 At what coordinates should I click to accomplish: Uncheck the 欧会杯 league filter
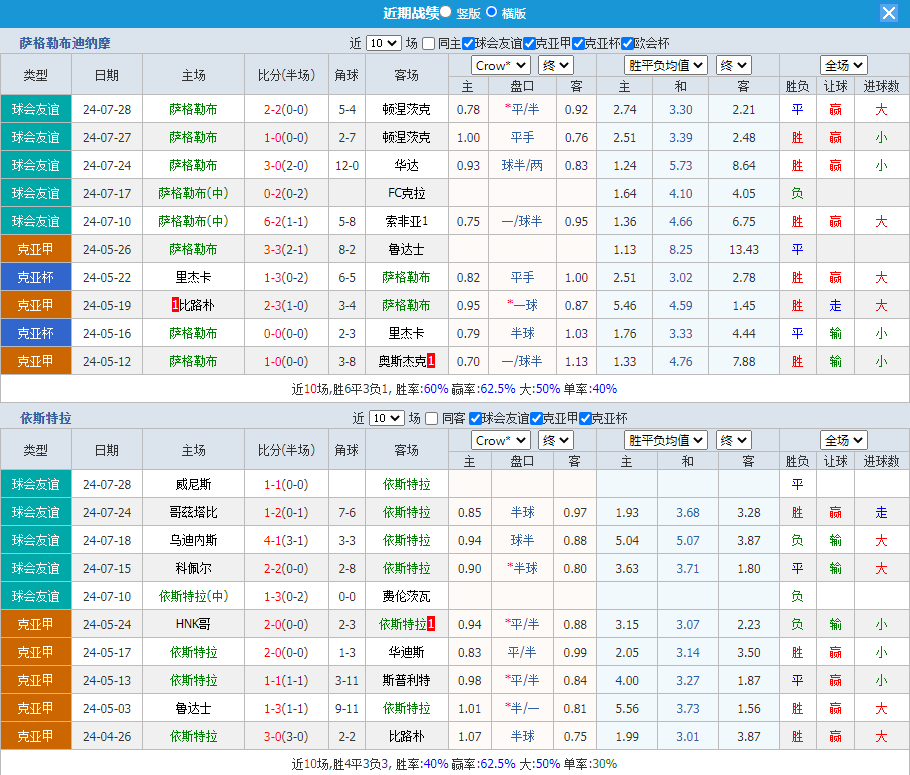click(628, 43)
